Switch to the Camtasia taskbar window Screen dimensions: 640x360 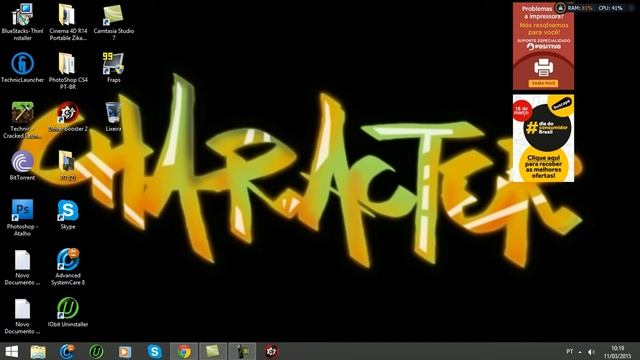pyautogui.click(x=213, y=351)
